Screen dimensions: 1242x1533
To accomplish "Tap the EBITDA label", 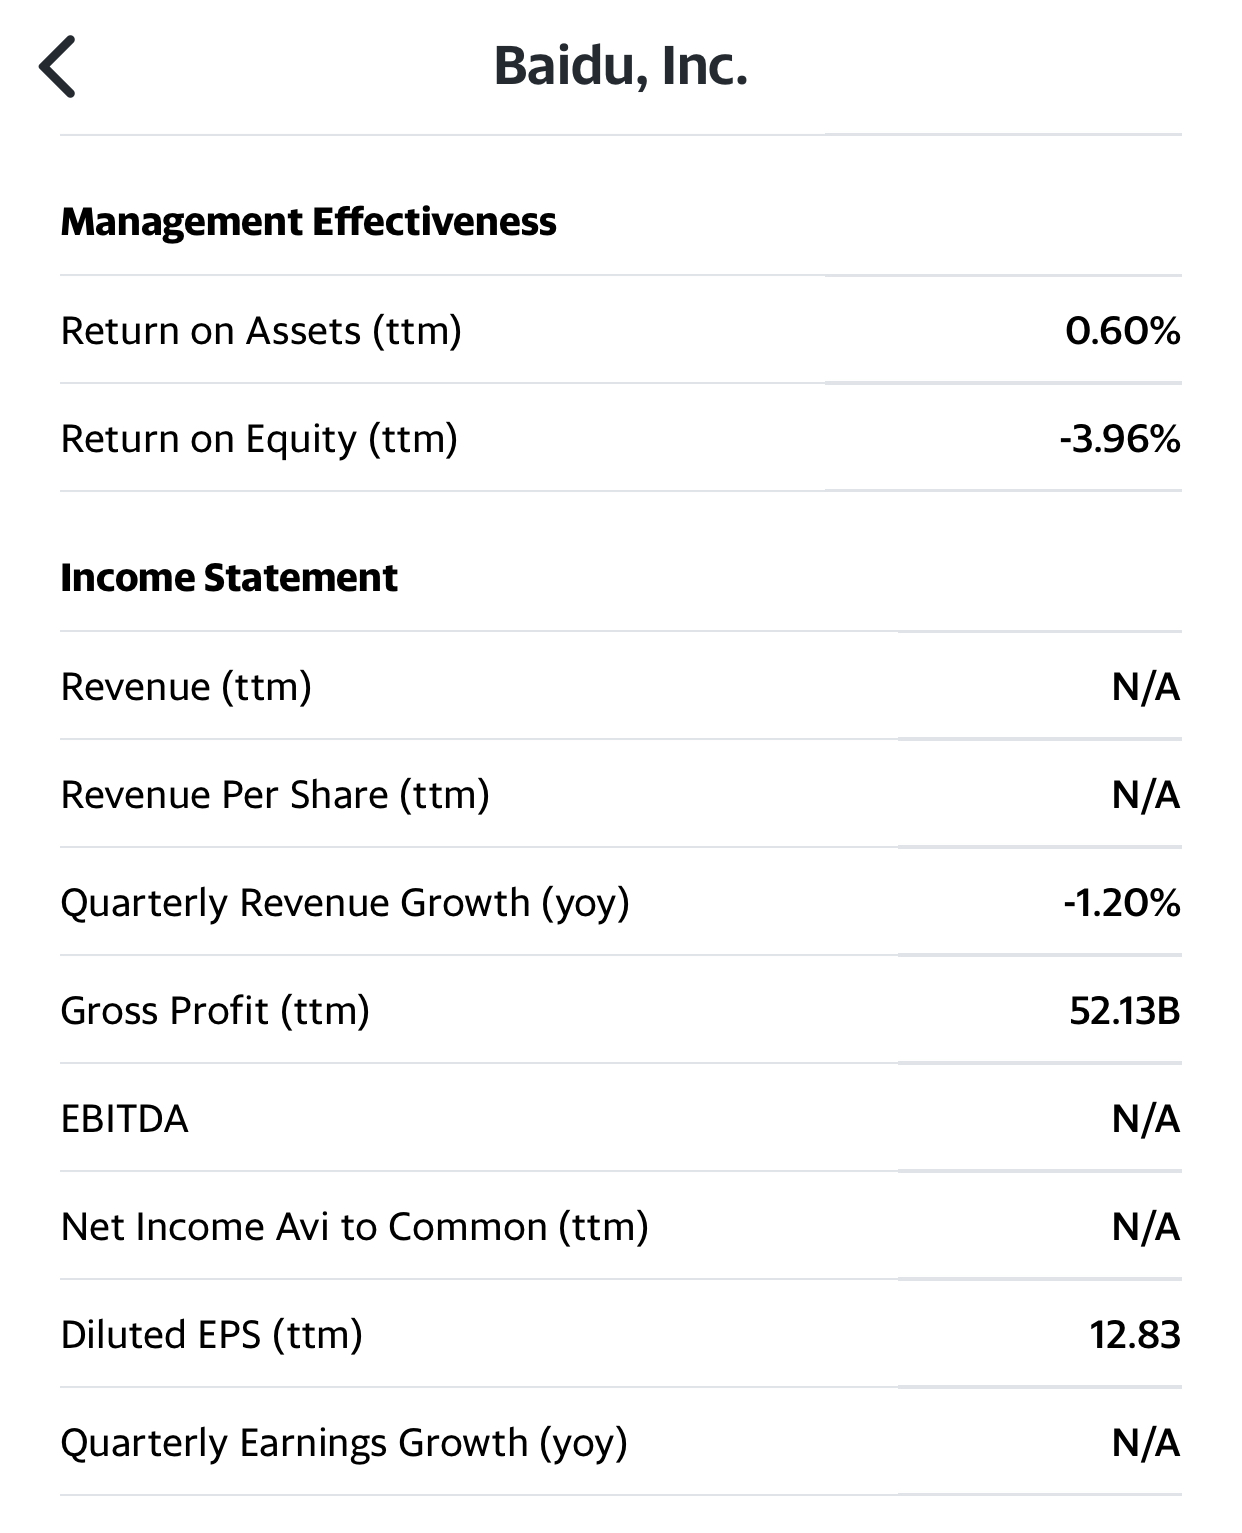I will point(125,1119).
